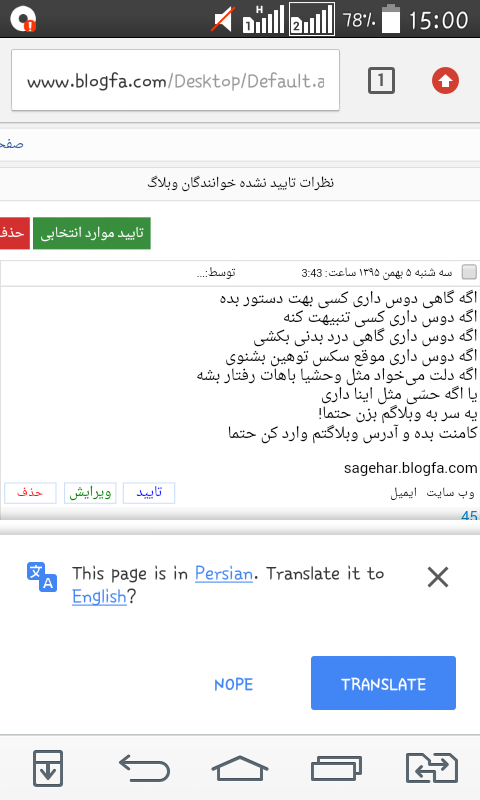This screenshot has height=800, width=480.
Task: Tap the browser back arrow
Action: (144, 769)
